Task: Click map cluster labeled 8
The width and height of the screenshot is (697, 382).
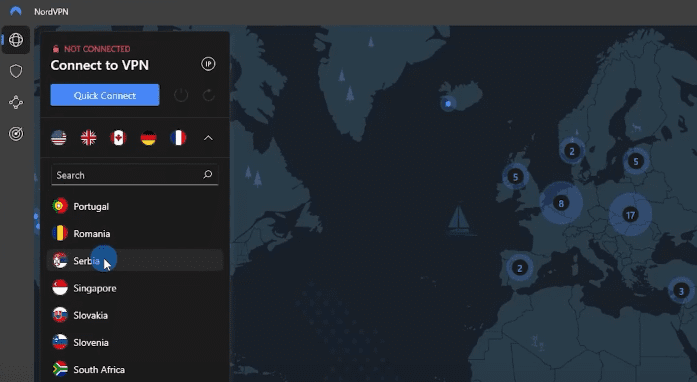Action: 561,203
